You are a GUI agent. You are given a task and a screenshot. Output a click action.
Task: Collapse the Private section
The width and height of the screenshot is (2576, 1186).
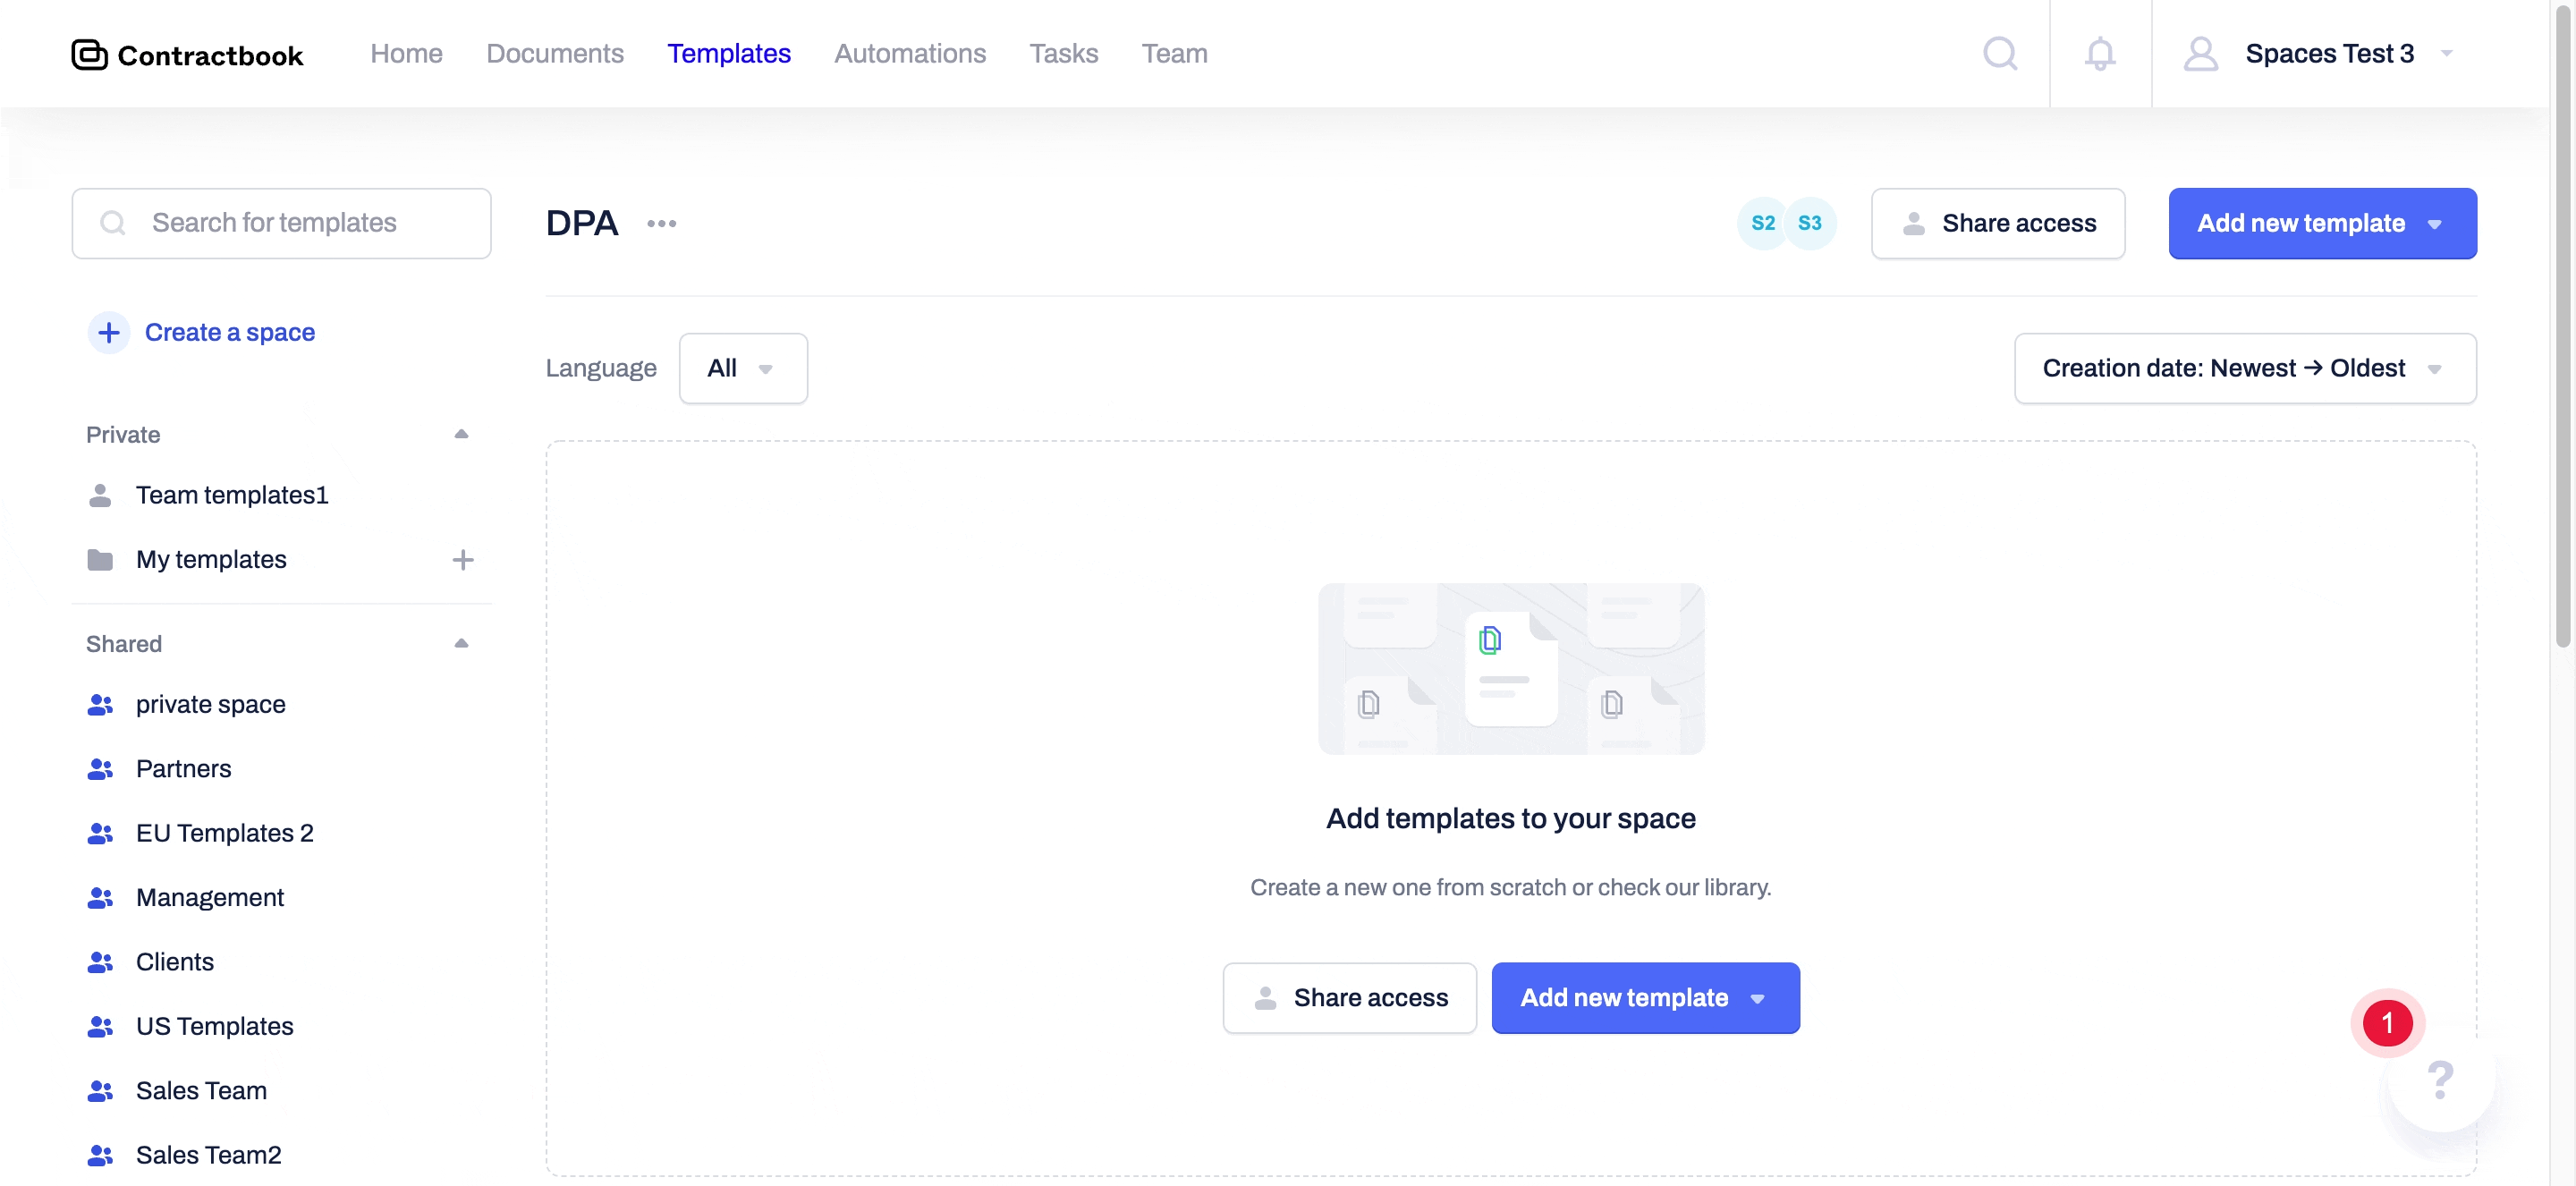461,434
